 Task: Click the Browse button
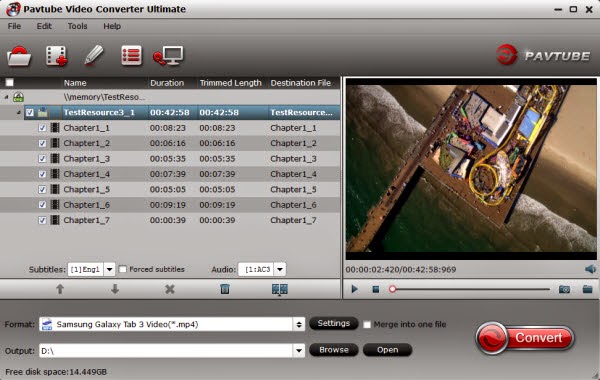(x=334, y=350)
